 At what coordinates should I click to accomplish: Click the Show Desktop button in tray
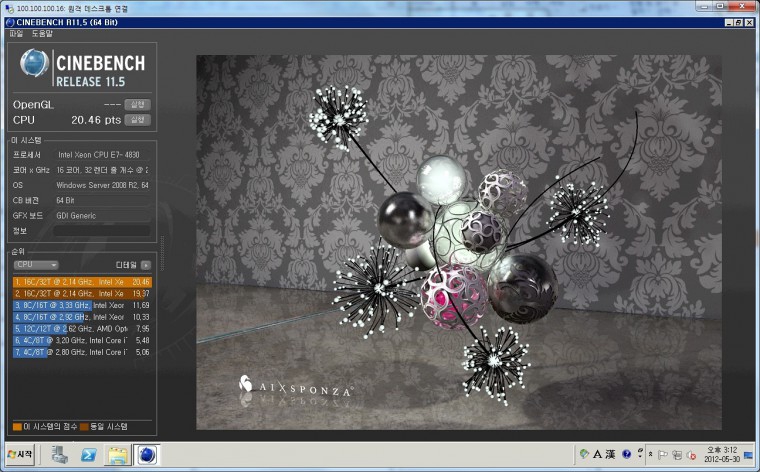749,455
